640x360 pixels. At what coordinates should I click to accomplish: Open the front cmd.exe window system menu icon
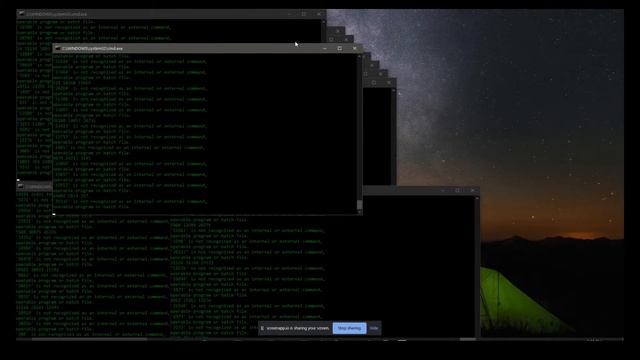[x=58, y=49]
